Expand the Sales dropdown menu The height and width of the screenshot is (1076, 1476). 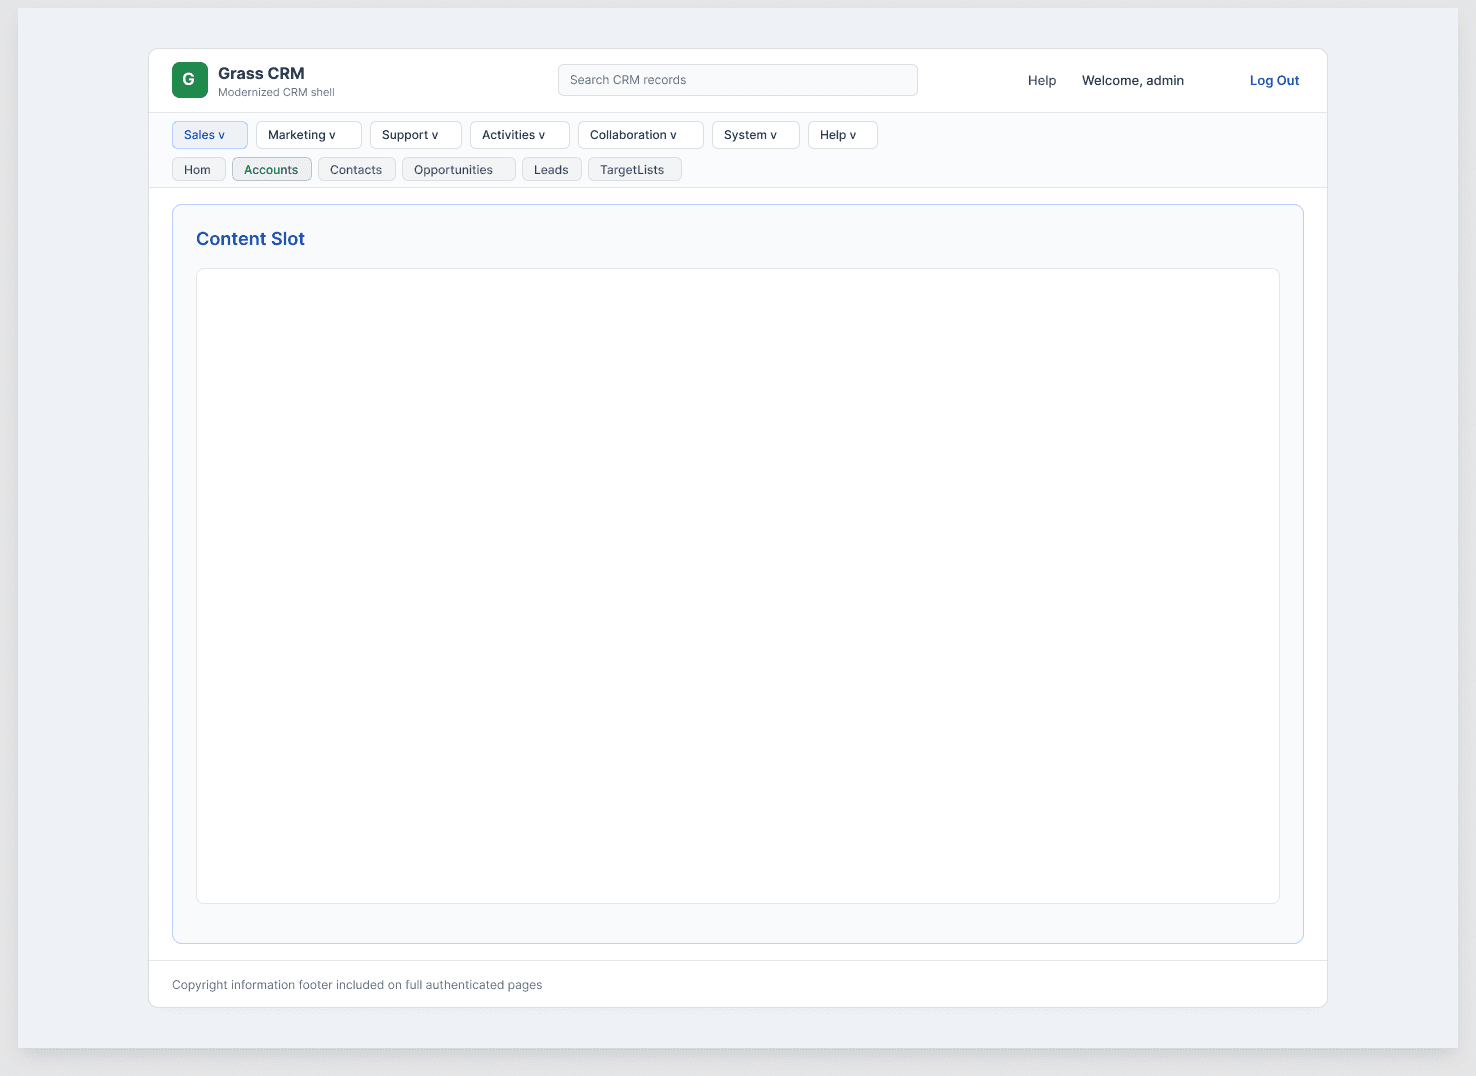click(x=210, y=135)
